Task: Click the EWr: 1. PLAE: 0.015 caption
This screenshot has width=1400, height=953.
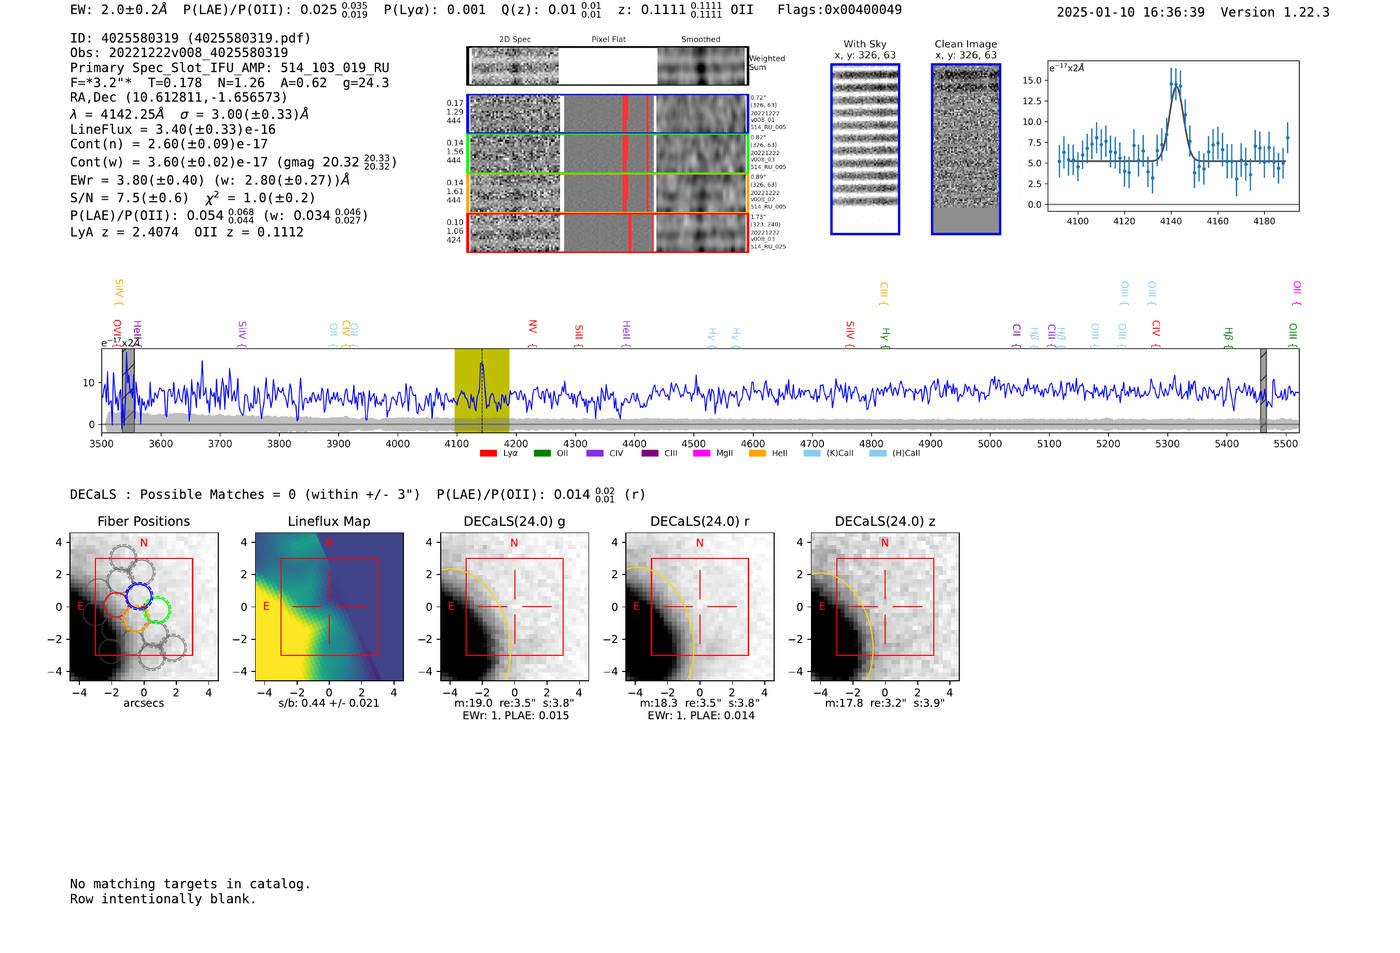Action: (515, 715)
